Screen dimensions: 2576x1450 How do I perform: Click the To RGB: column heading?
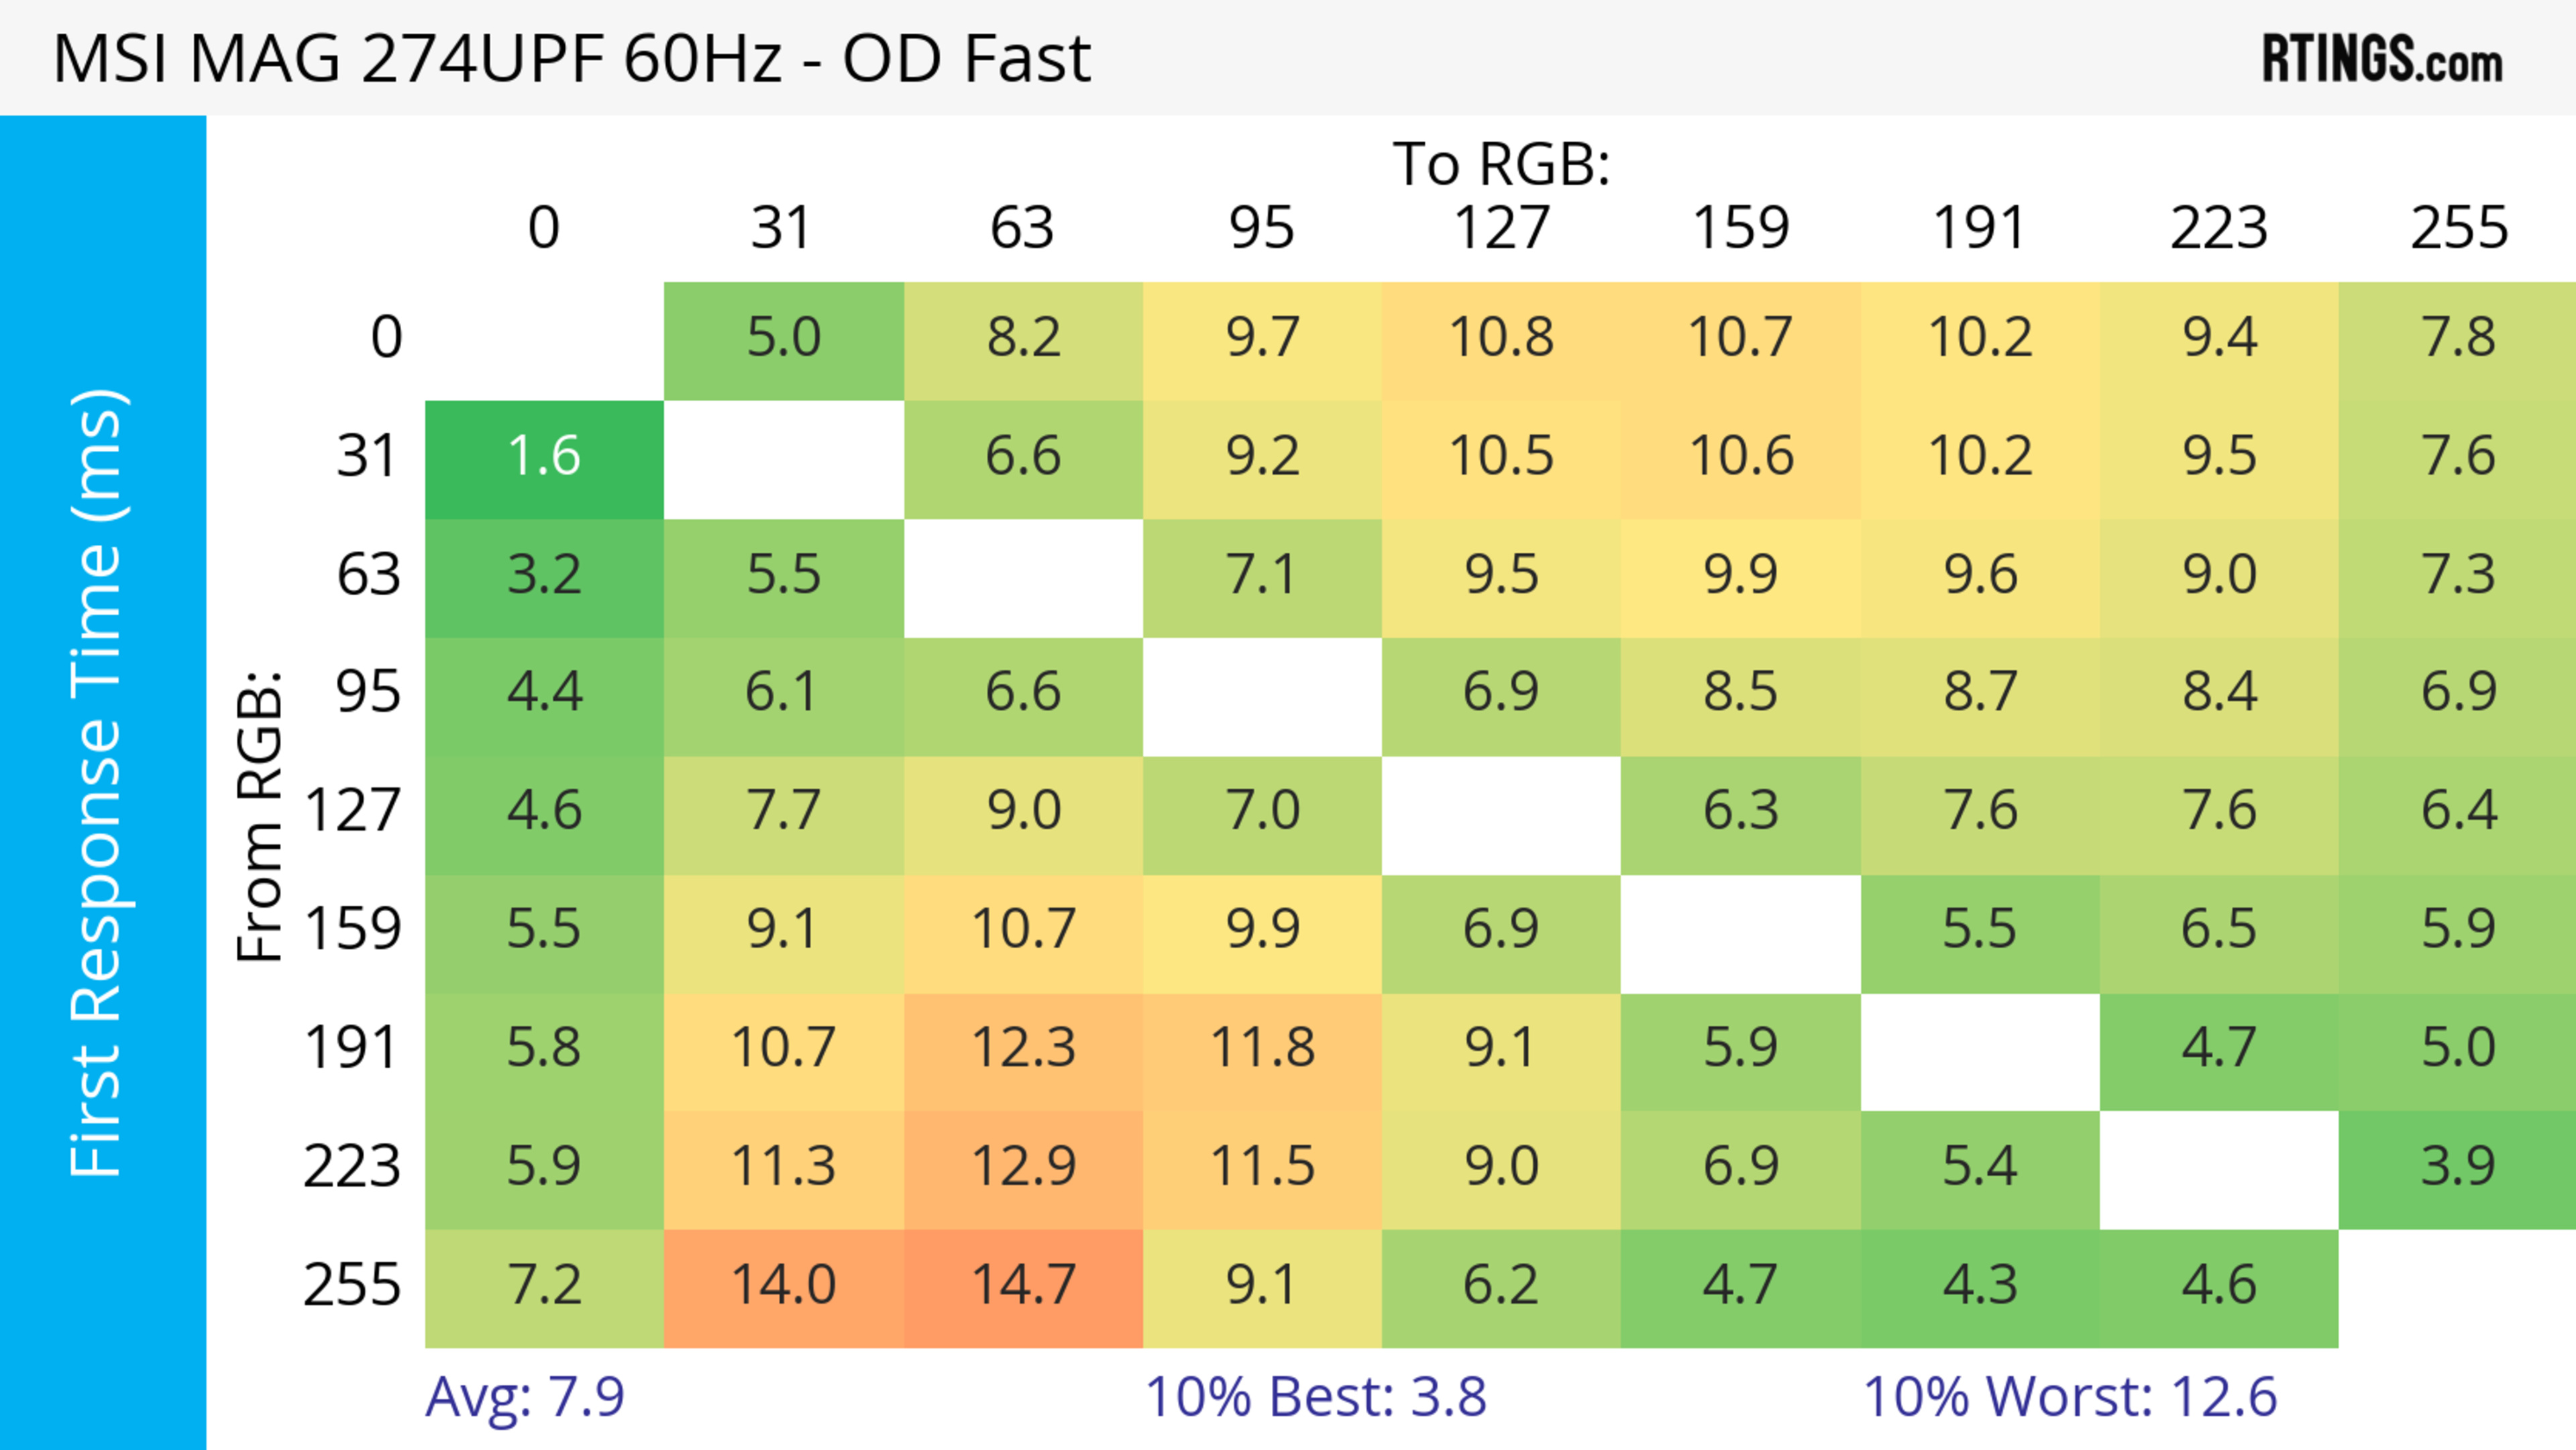click(x=1501, y=164)
